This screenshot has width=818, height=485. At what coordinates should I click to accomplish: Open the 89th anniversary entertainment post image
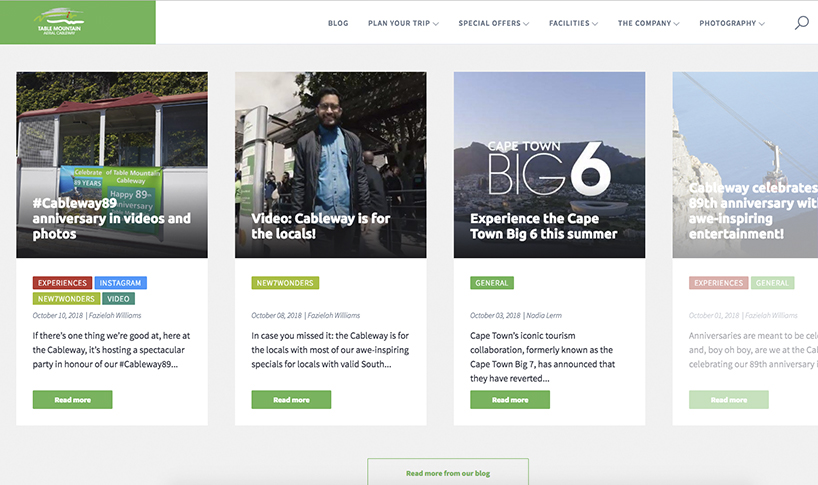(745, 165)
